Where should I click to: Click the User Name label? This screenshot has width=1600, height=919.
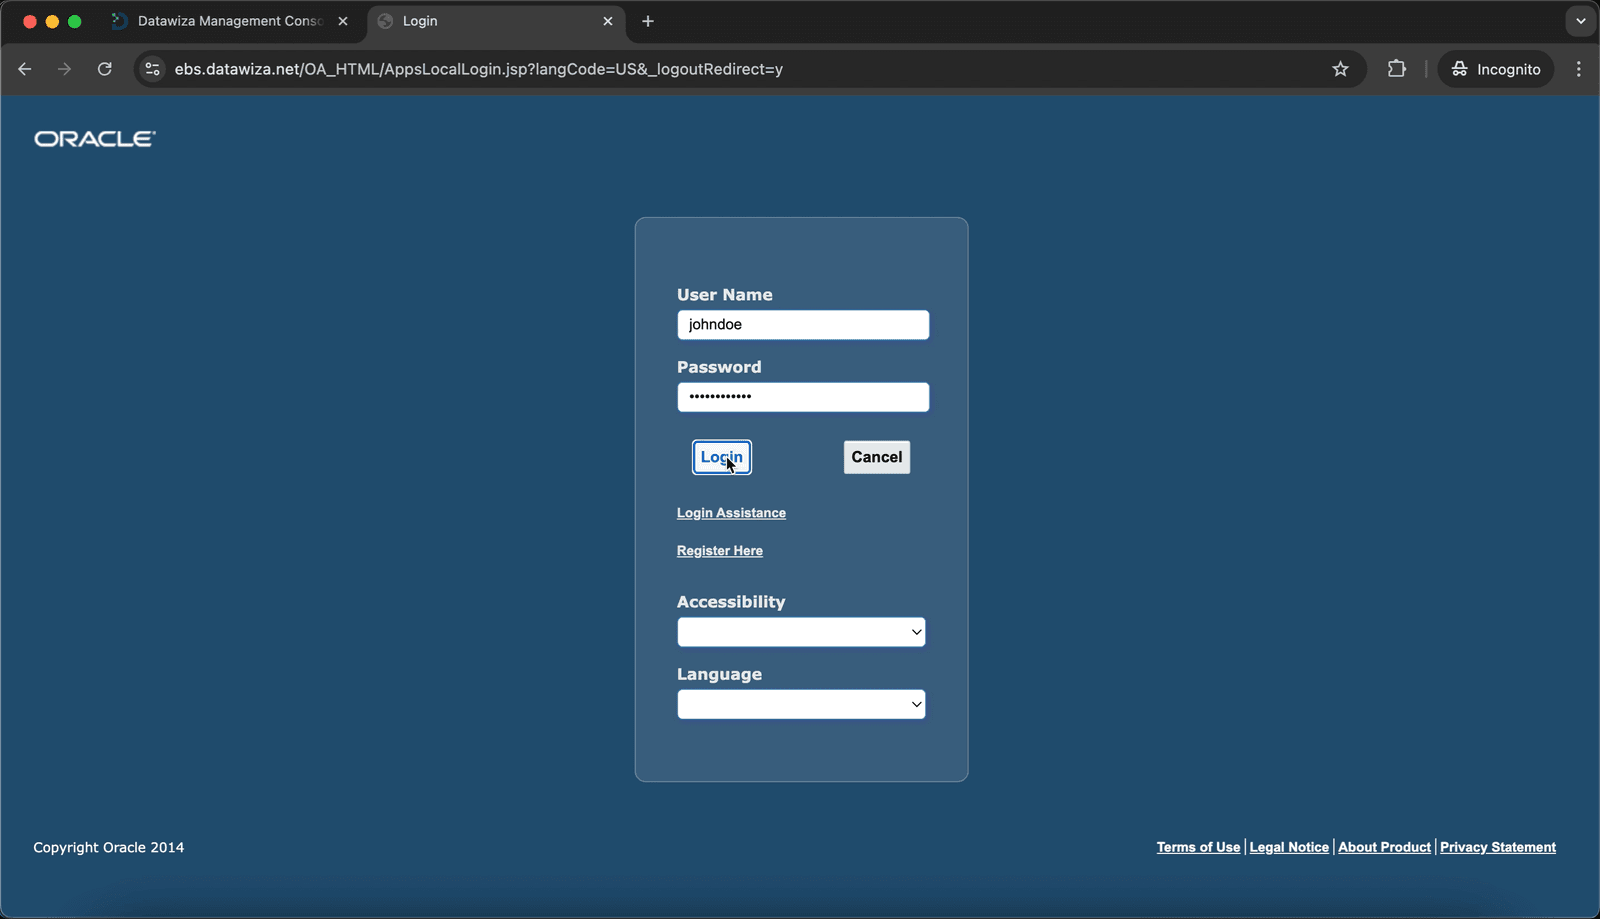click(x=725, y=295)
